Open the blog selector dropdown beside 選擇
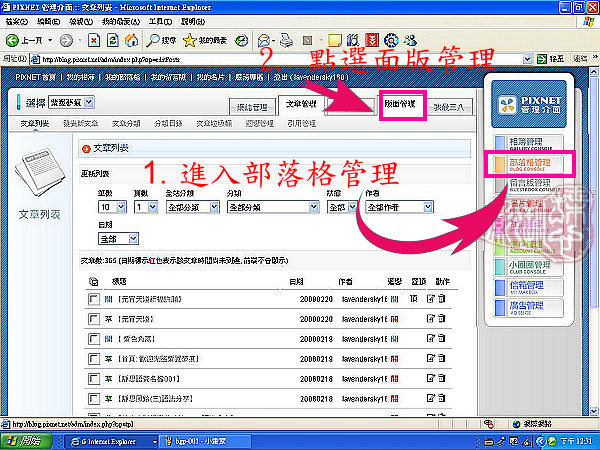The width and height of the screenshot is (600, 450). coord(72,102)
